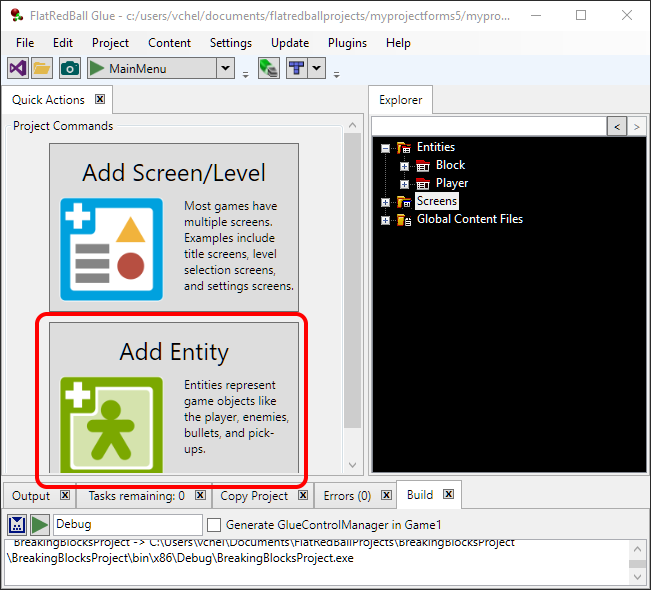Click the open folder toolbar icon

(x=42, y=68)
